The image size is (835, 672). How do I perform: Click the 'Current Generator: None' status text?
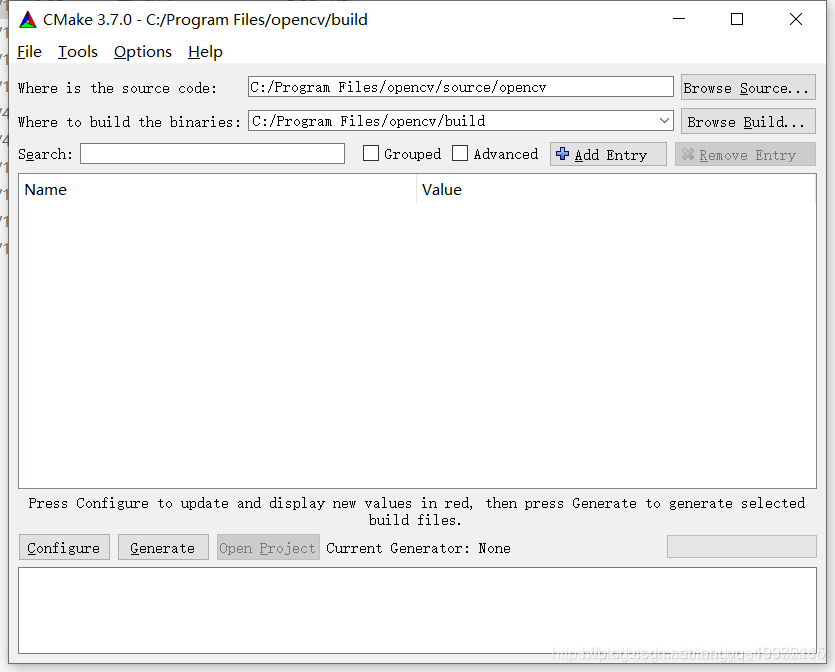tap(418, 548)
